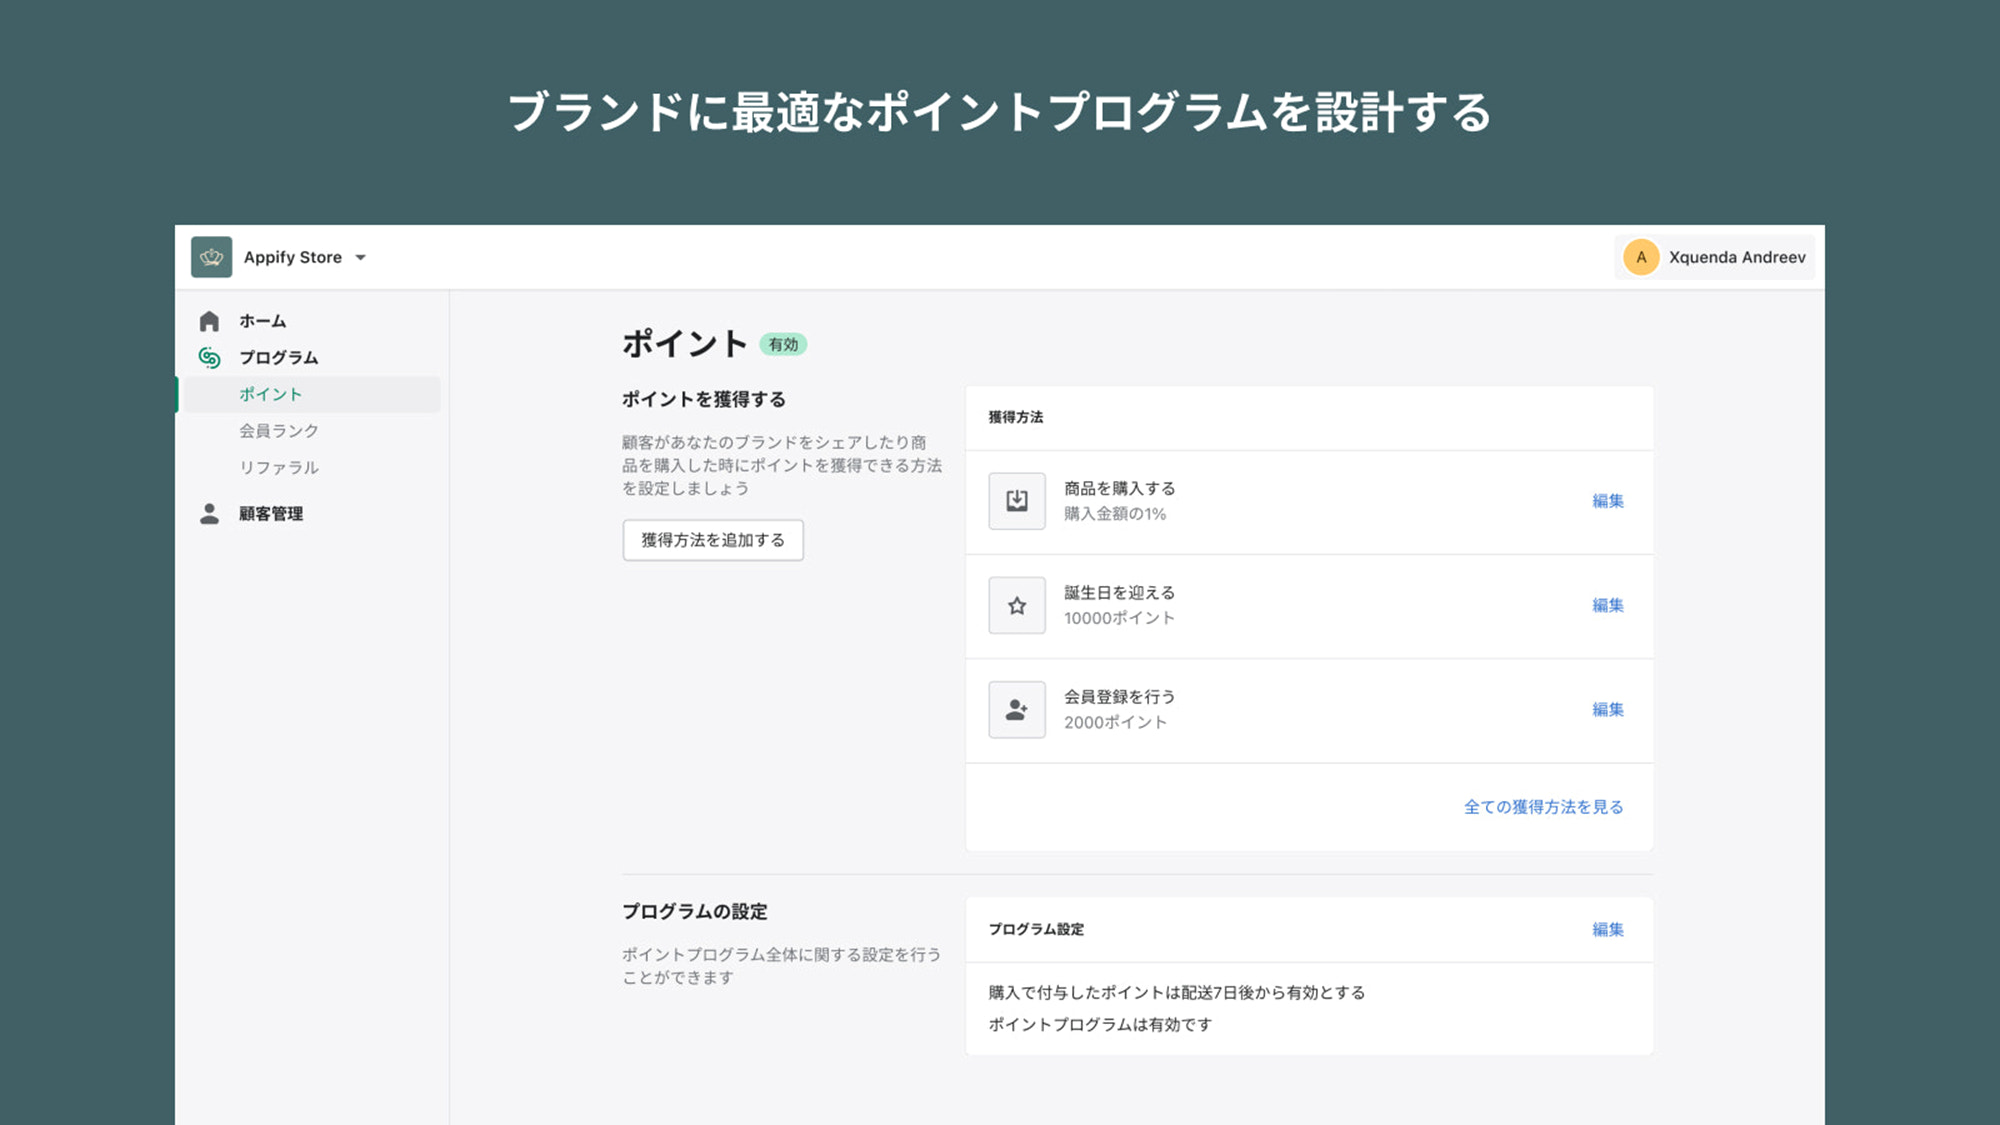Click the purchase box icon for 商品を購入する

pyautogui.click(x=1016, y=501)
